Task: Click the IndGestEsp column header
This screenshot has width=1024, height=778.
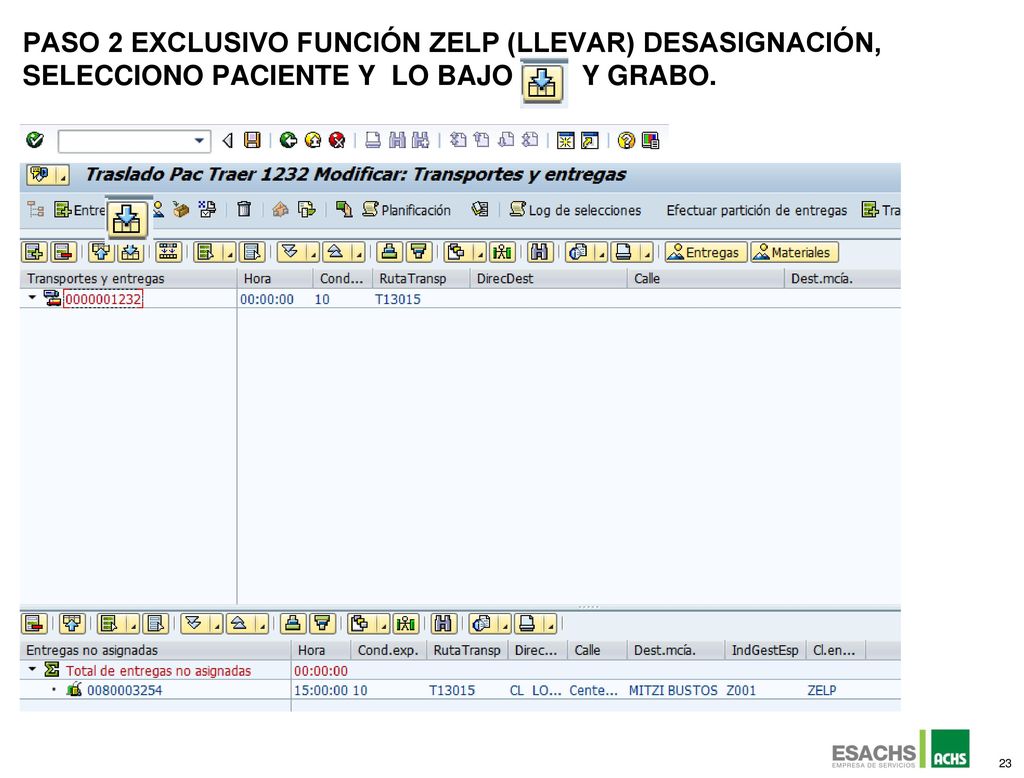Action: point(764,650)
